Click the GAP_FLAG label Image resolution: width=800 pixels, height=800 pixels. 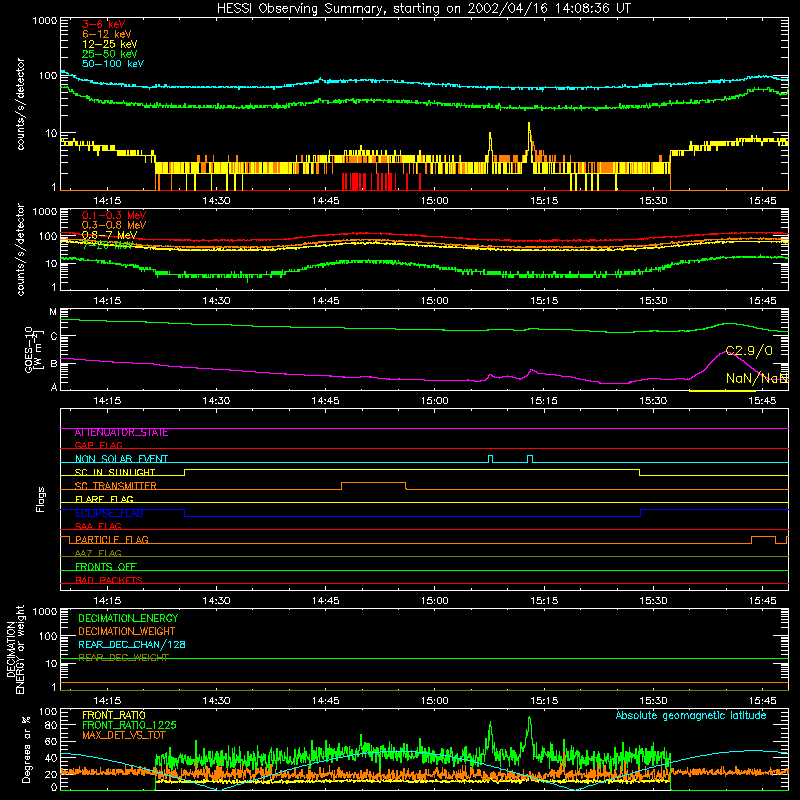(x=98, y=445)
